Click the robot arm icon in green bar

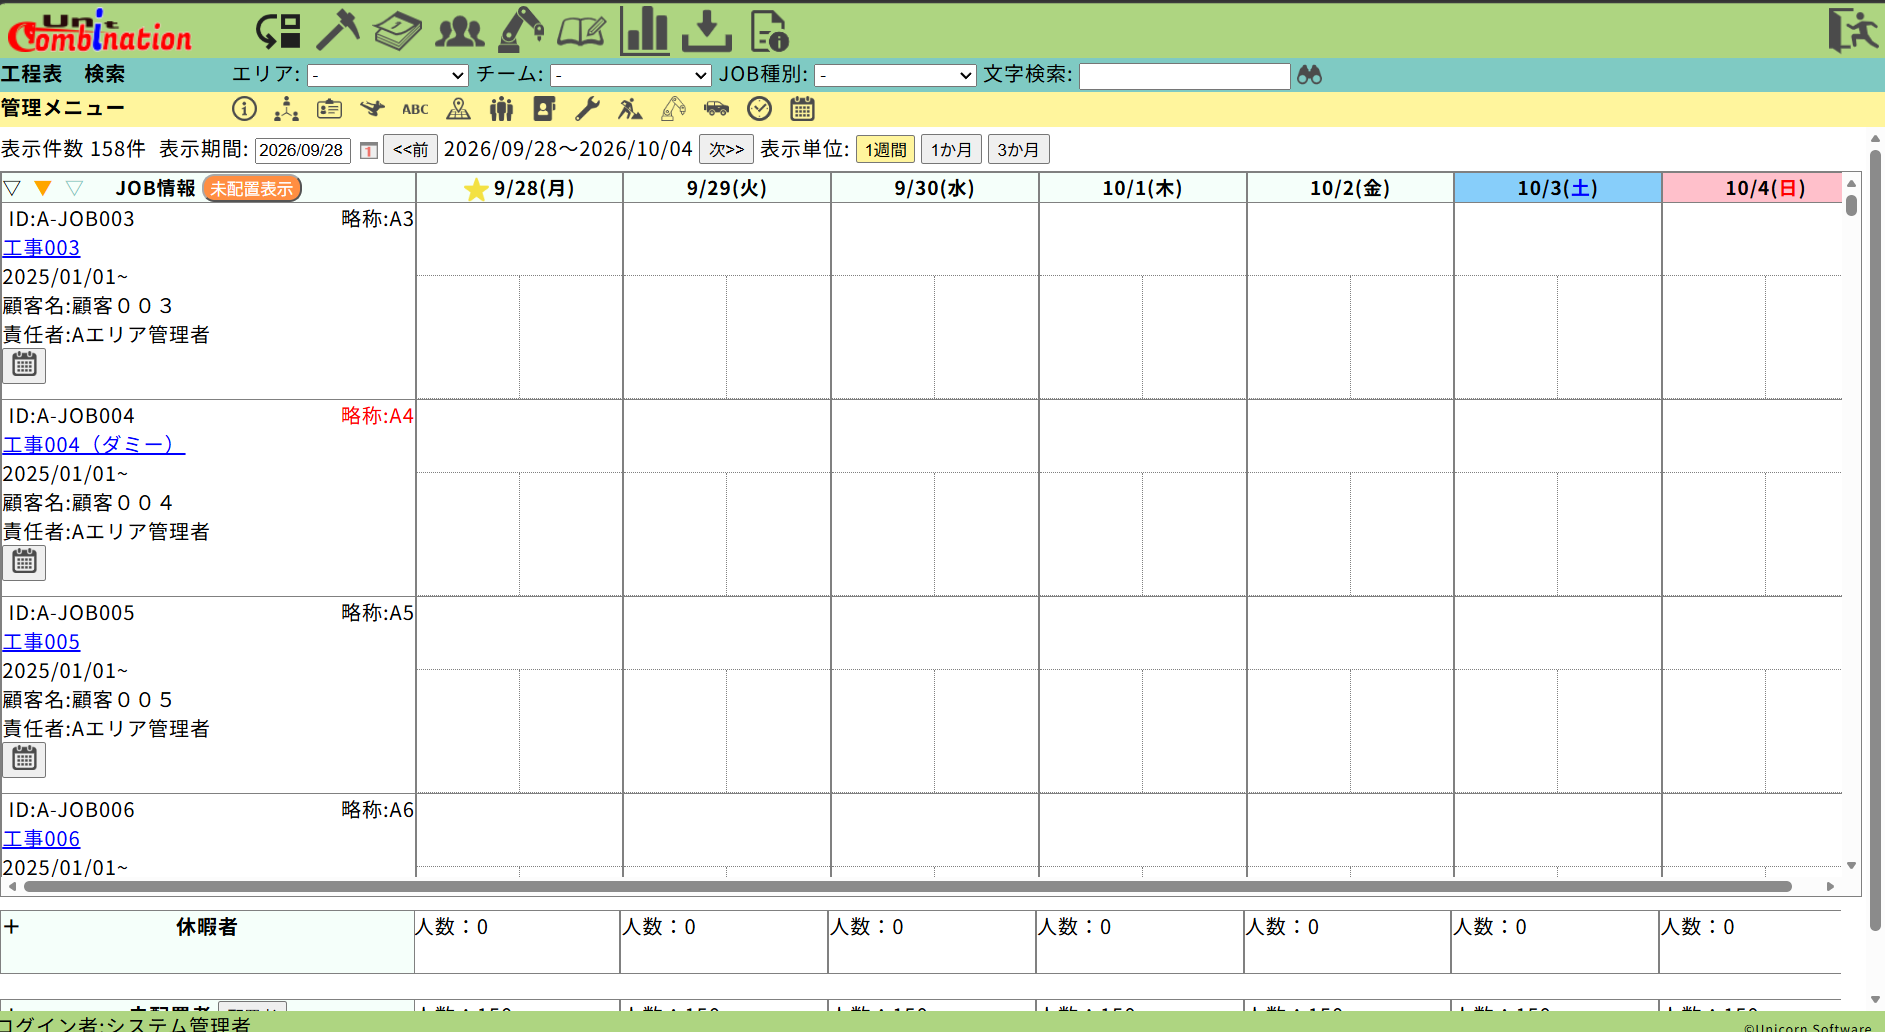click(x=521, y=30)
